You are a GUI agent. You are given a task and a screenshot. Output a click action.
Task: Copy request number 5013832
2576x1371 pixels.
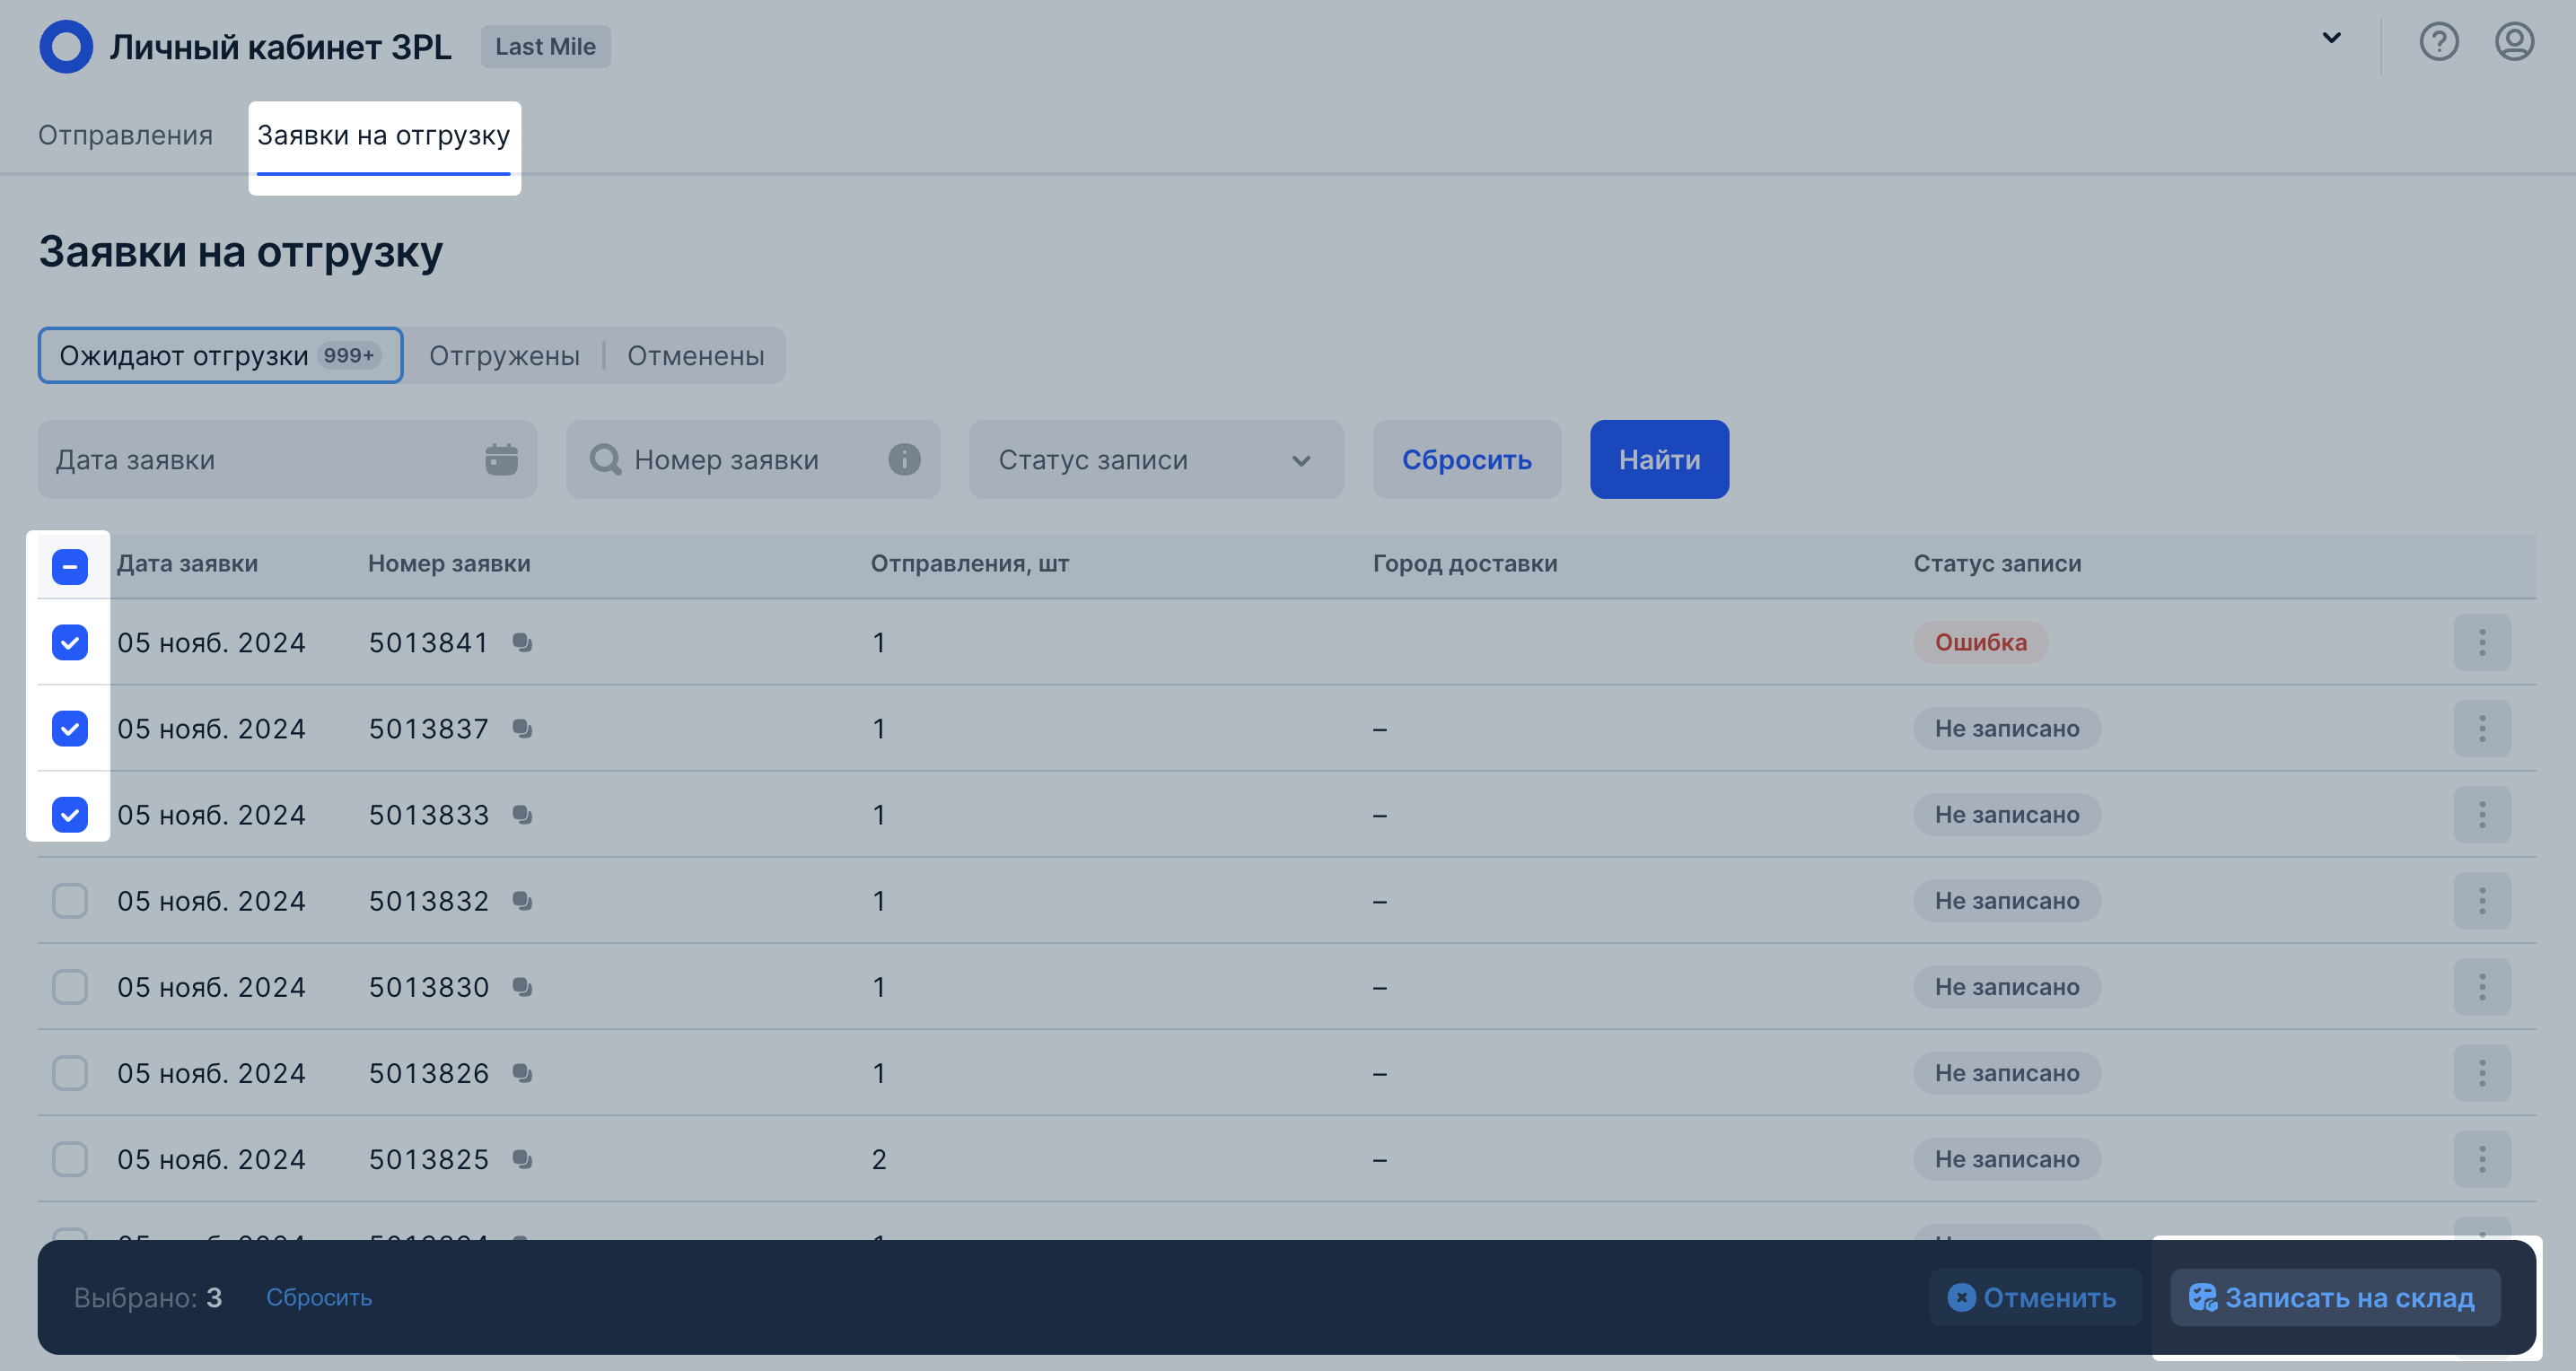[x=522, y=900]
